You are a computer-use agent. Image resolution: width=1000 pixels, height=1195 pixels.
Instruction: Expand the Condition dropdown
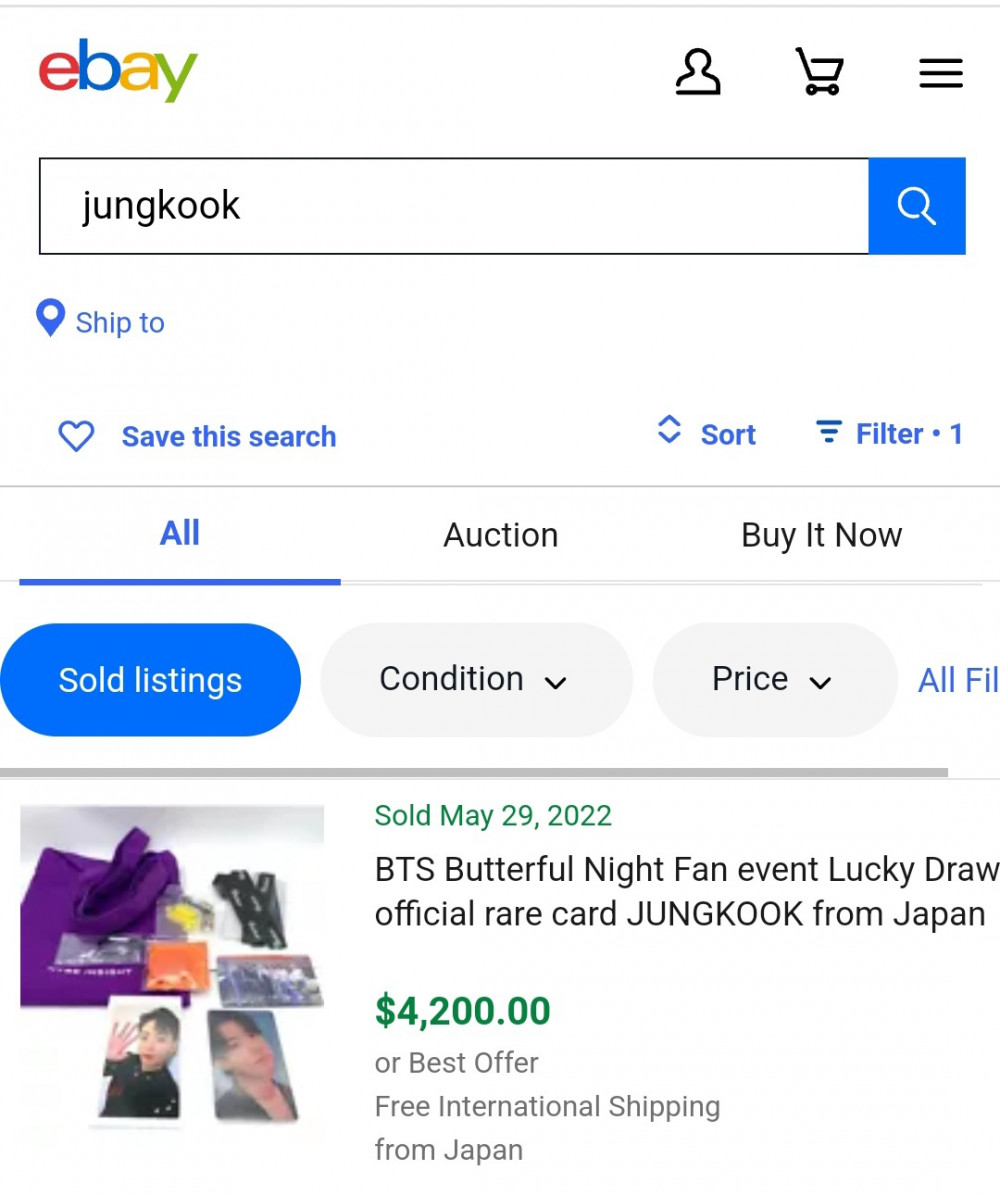[x=476, y=680]
